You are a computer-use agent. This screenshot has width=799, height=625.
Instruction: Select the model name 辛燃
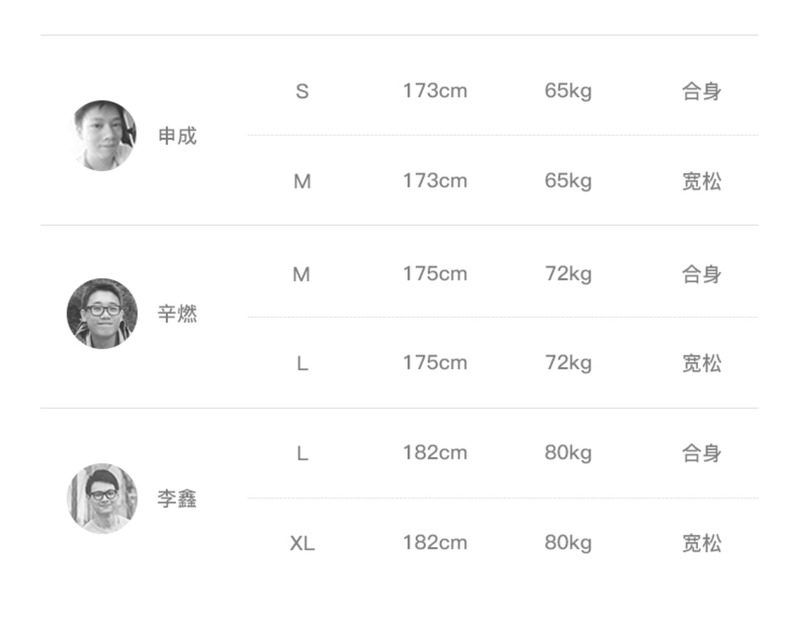(177, 314)
